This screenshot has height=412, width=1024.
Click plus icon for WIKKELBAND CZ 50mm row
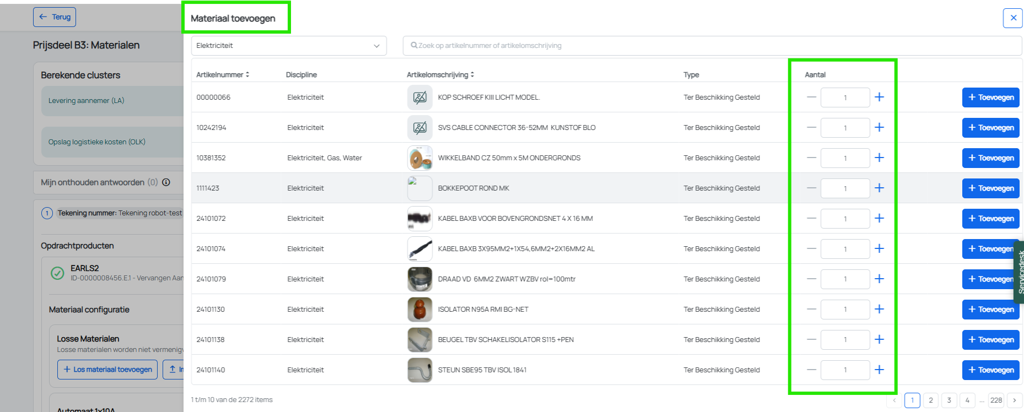pyautogui.click(x=879, y=158)
